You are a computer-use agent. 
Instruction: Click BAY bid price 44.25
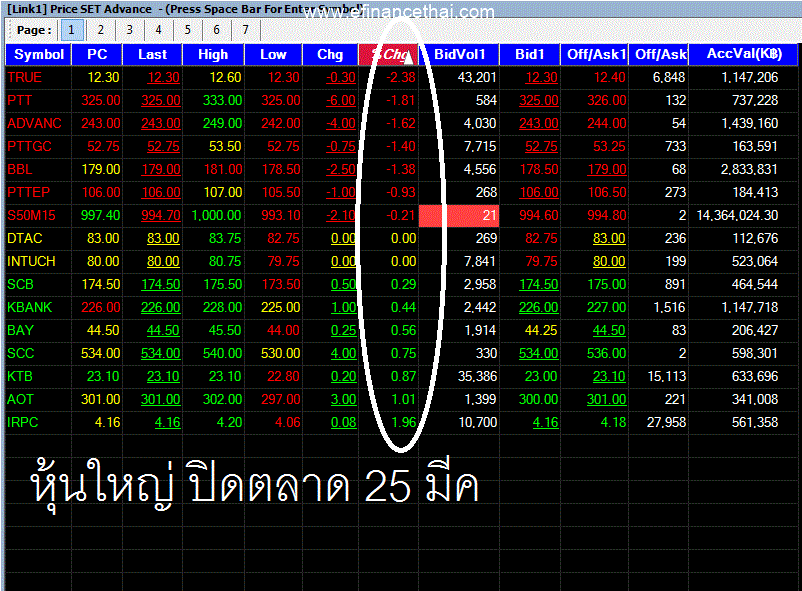click(541, 331)
